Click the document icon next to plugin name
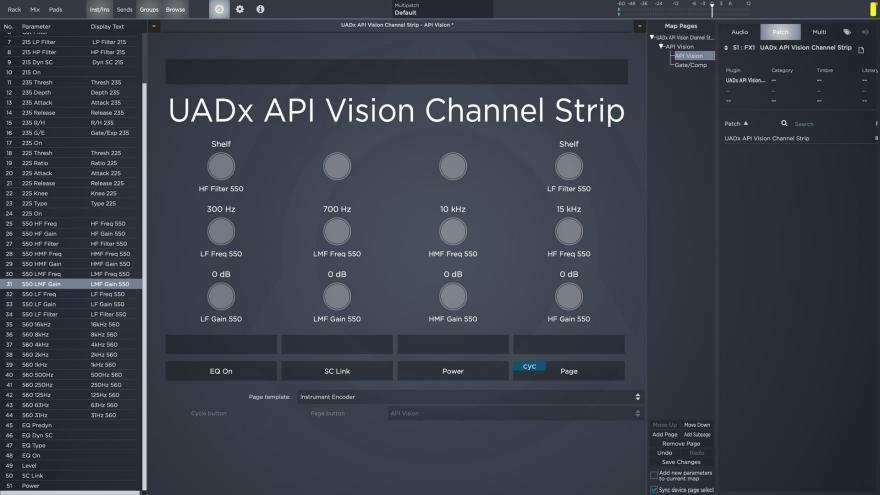The width and height of the screenshot is (880, 495). point(861,49)
